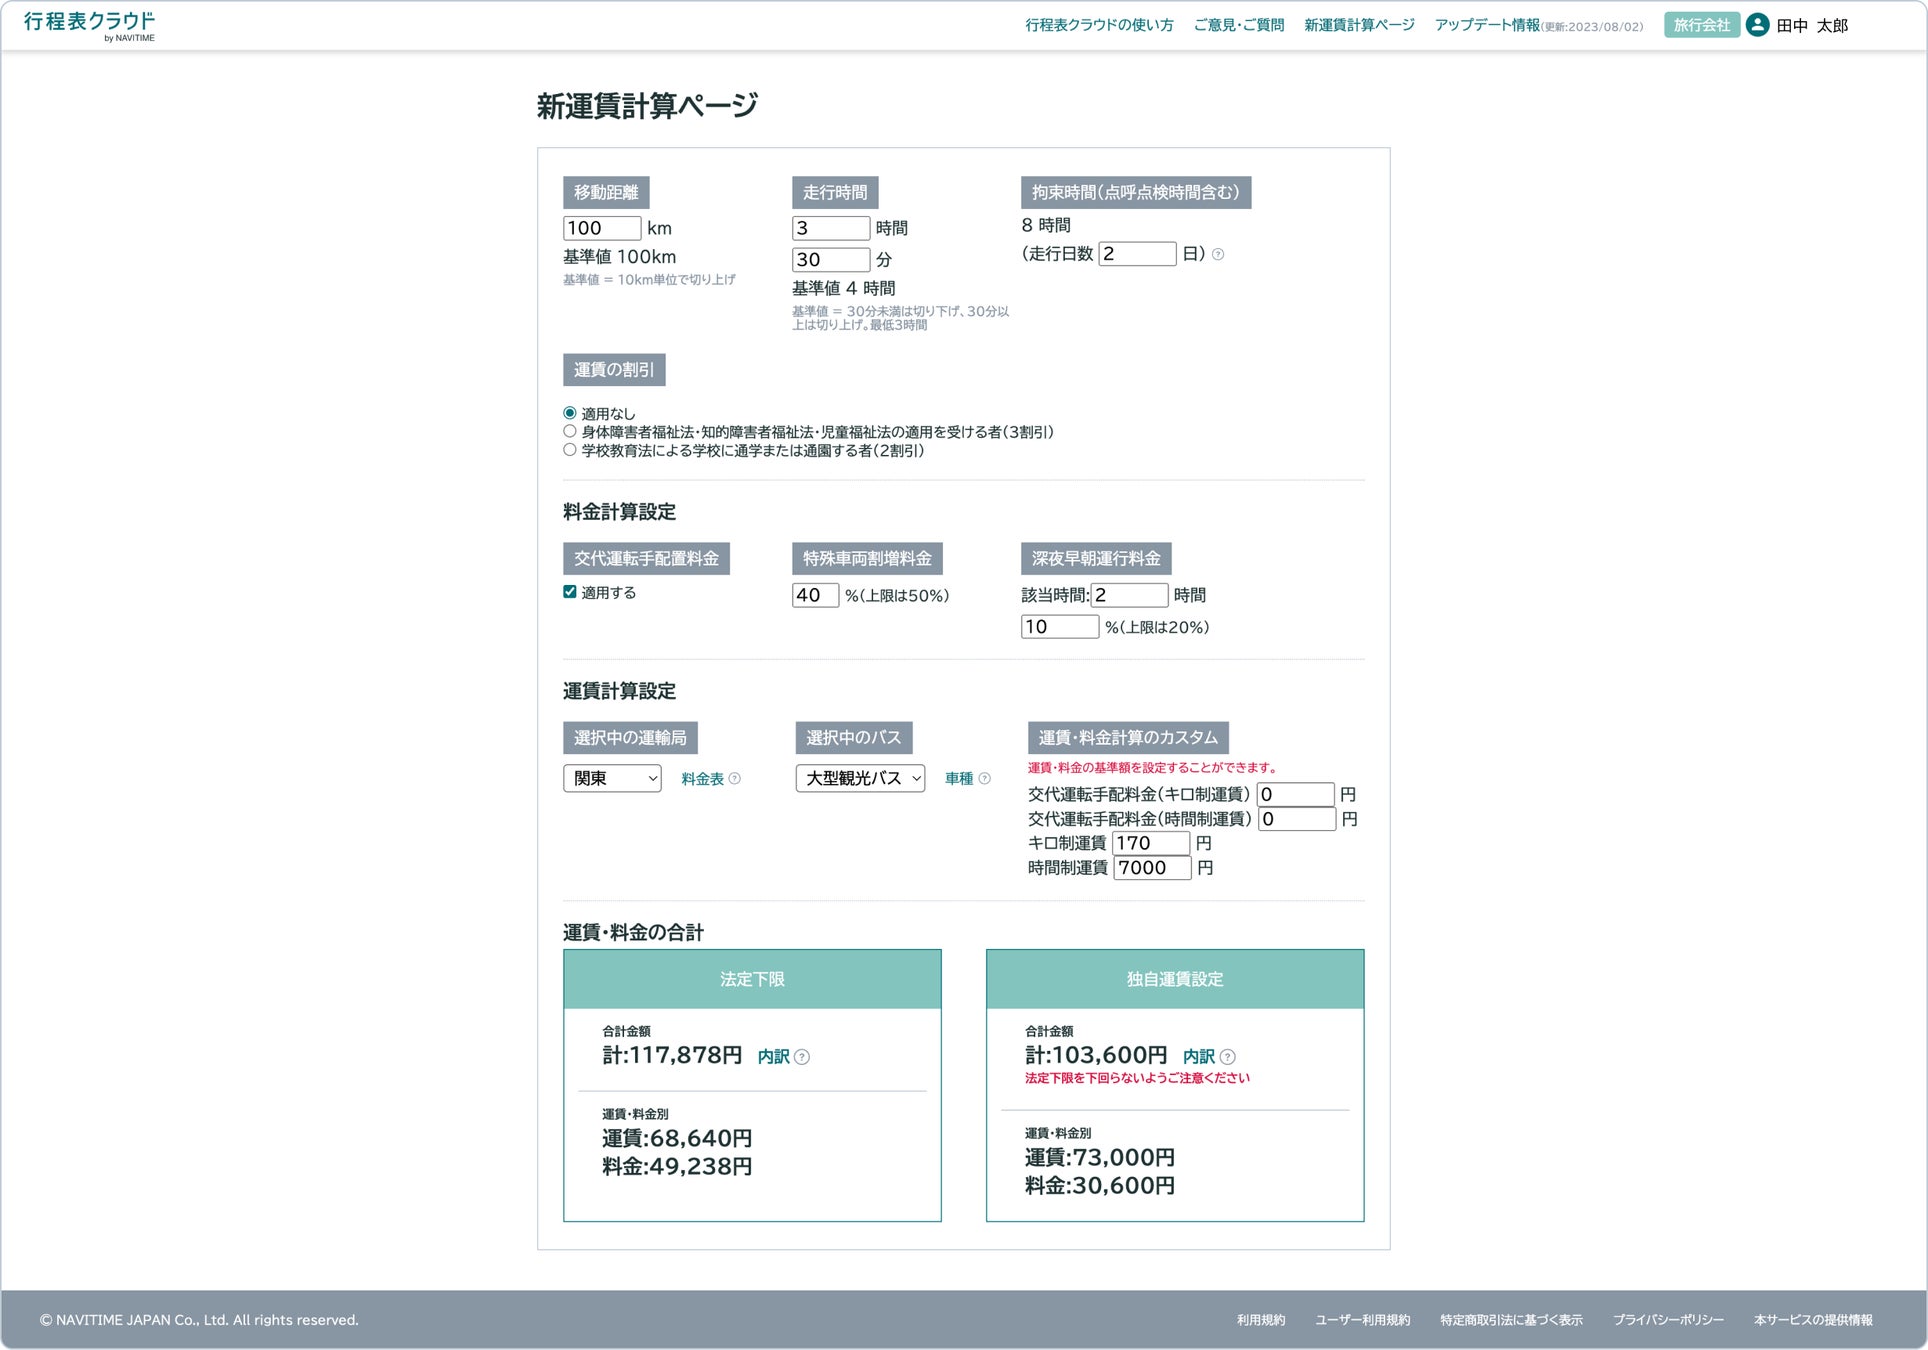The height and width of the screenshot is (1350, 1928).
Task: Uncheck the 交代運転手配置料金 適用する checkbox
Action: coord(570,592)
